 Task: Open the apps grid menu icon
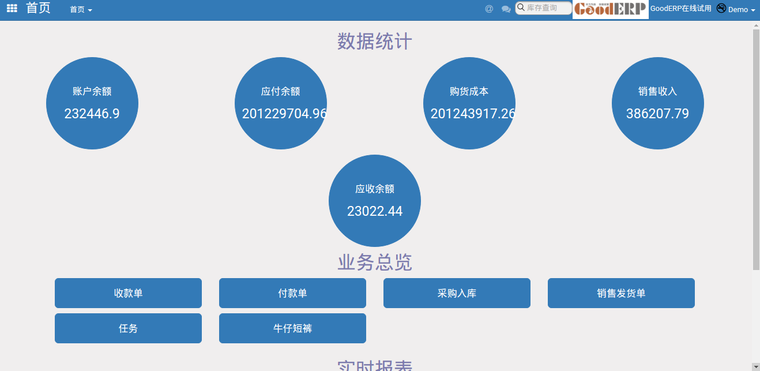click(x=12, y=9)
